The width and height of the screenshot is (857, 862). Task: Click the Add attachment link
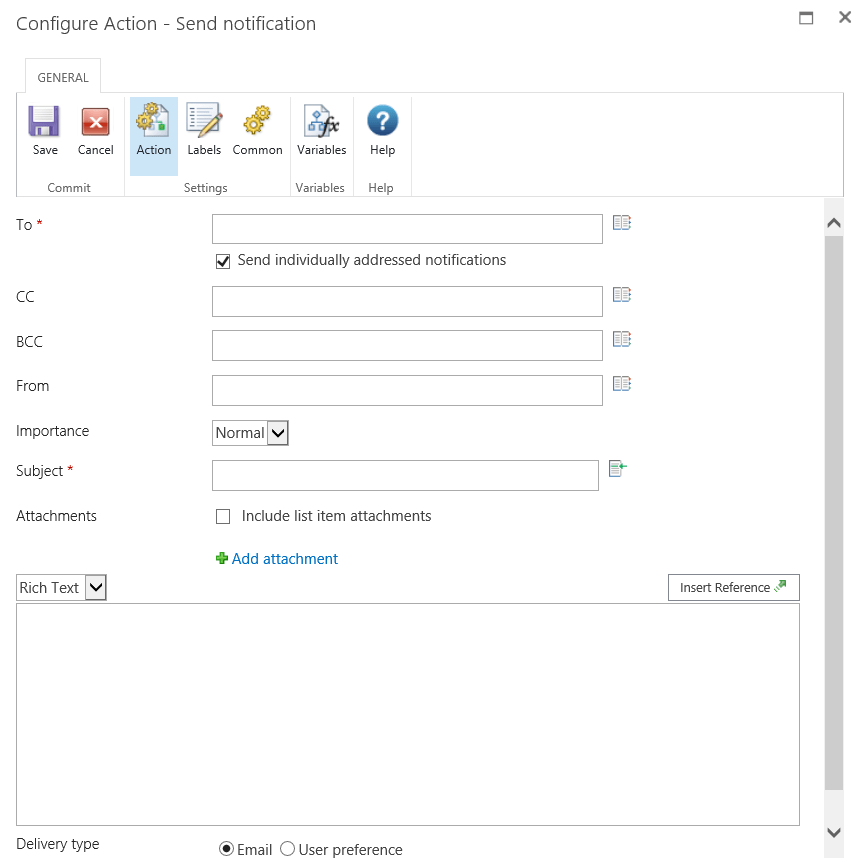coord(284,559)
